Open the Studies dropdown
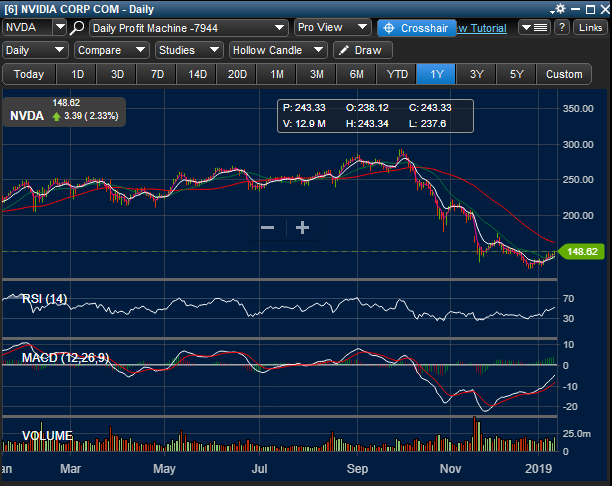 (189, 50)
